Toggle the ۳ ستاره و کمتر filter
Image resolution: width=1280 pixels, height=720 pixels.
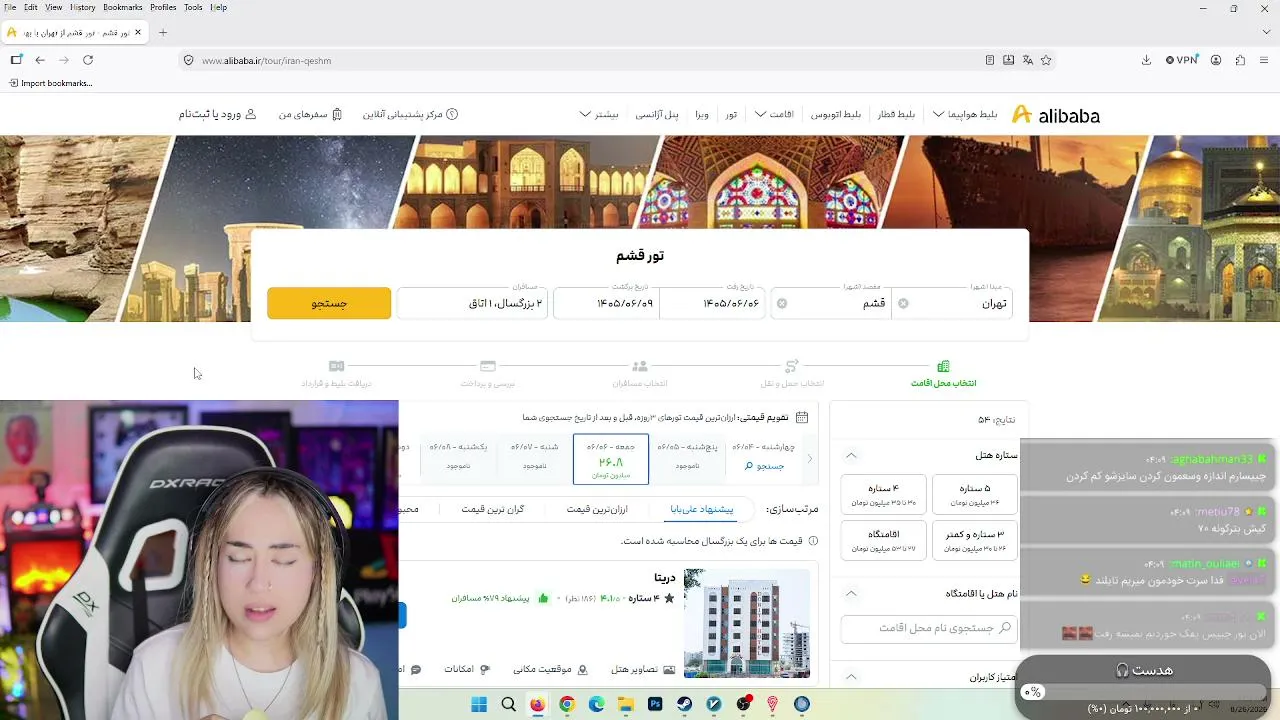coord(974,540)
